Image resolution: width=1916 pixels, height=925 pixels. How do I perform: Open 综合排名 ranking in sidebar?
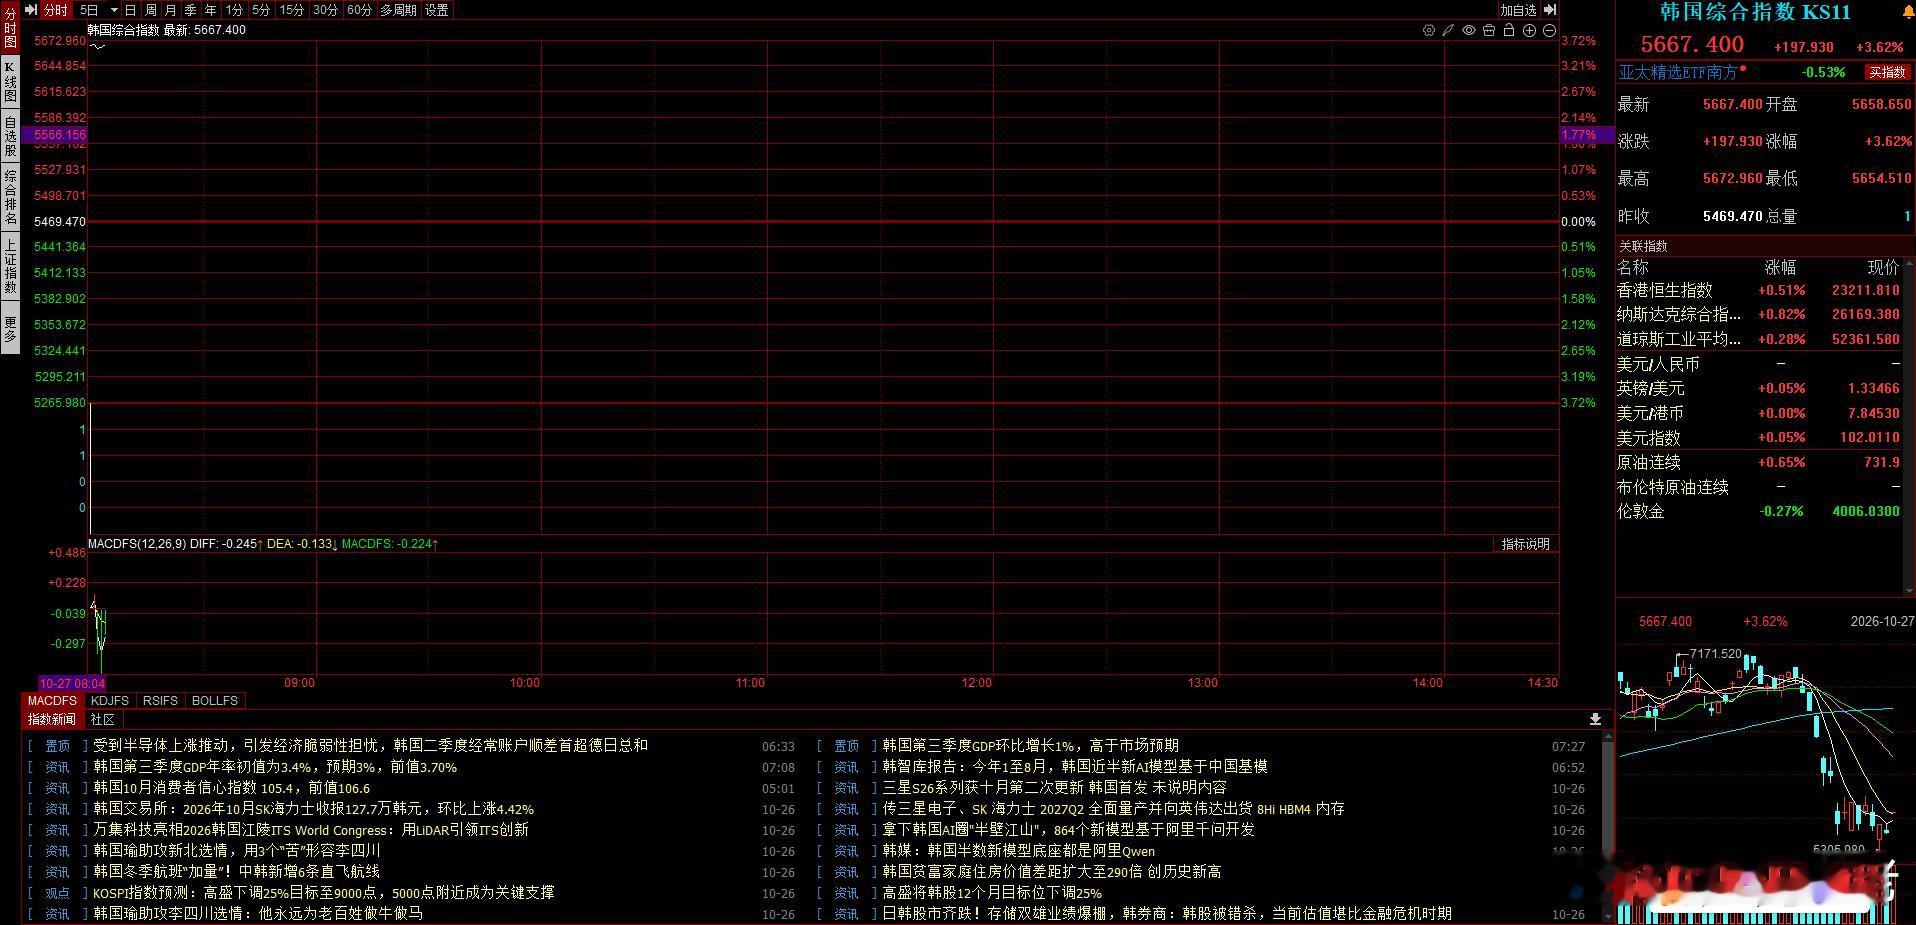click(x=10, y=197)
